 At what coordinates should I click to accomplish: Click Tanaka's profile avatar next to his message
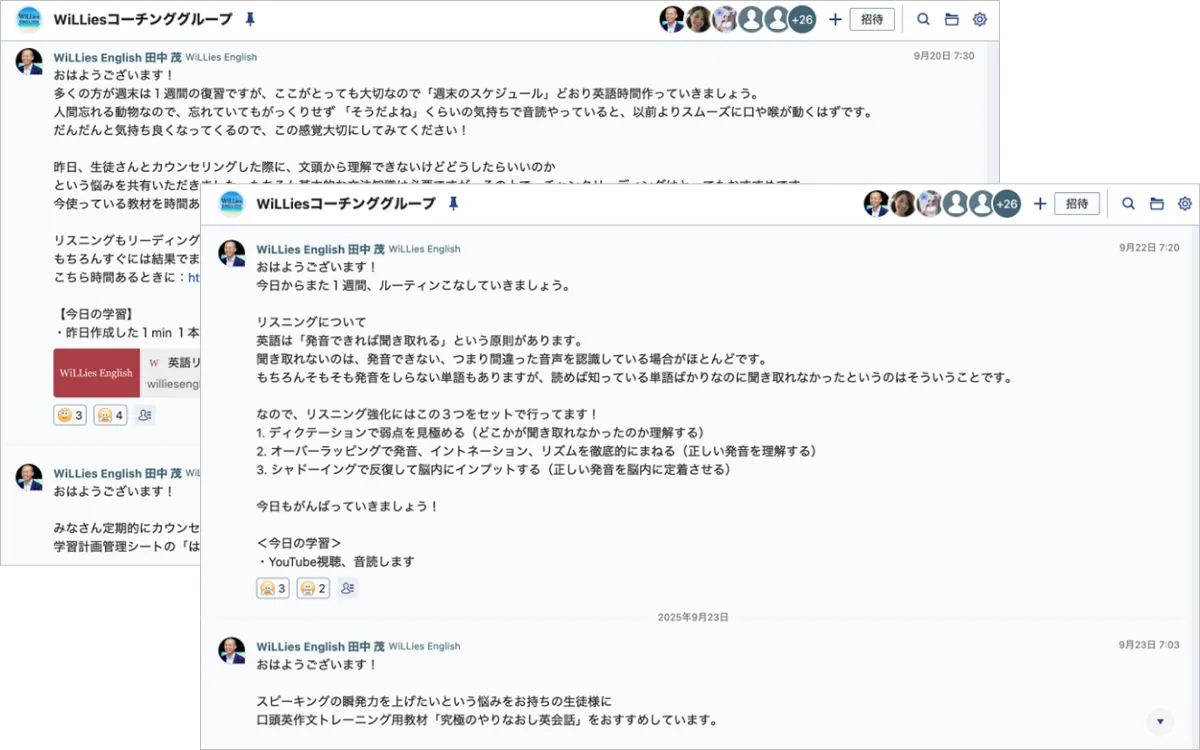pos(231,252)
